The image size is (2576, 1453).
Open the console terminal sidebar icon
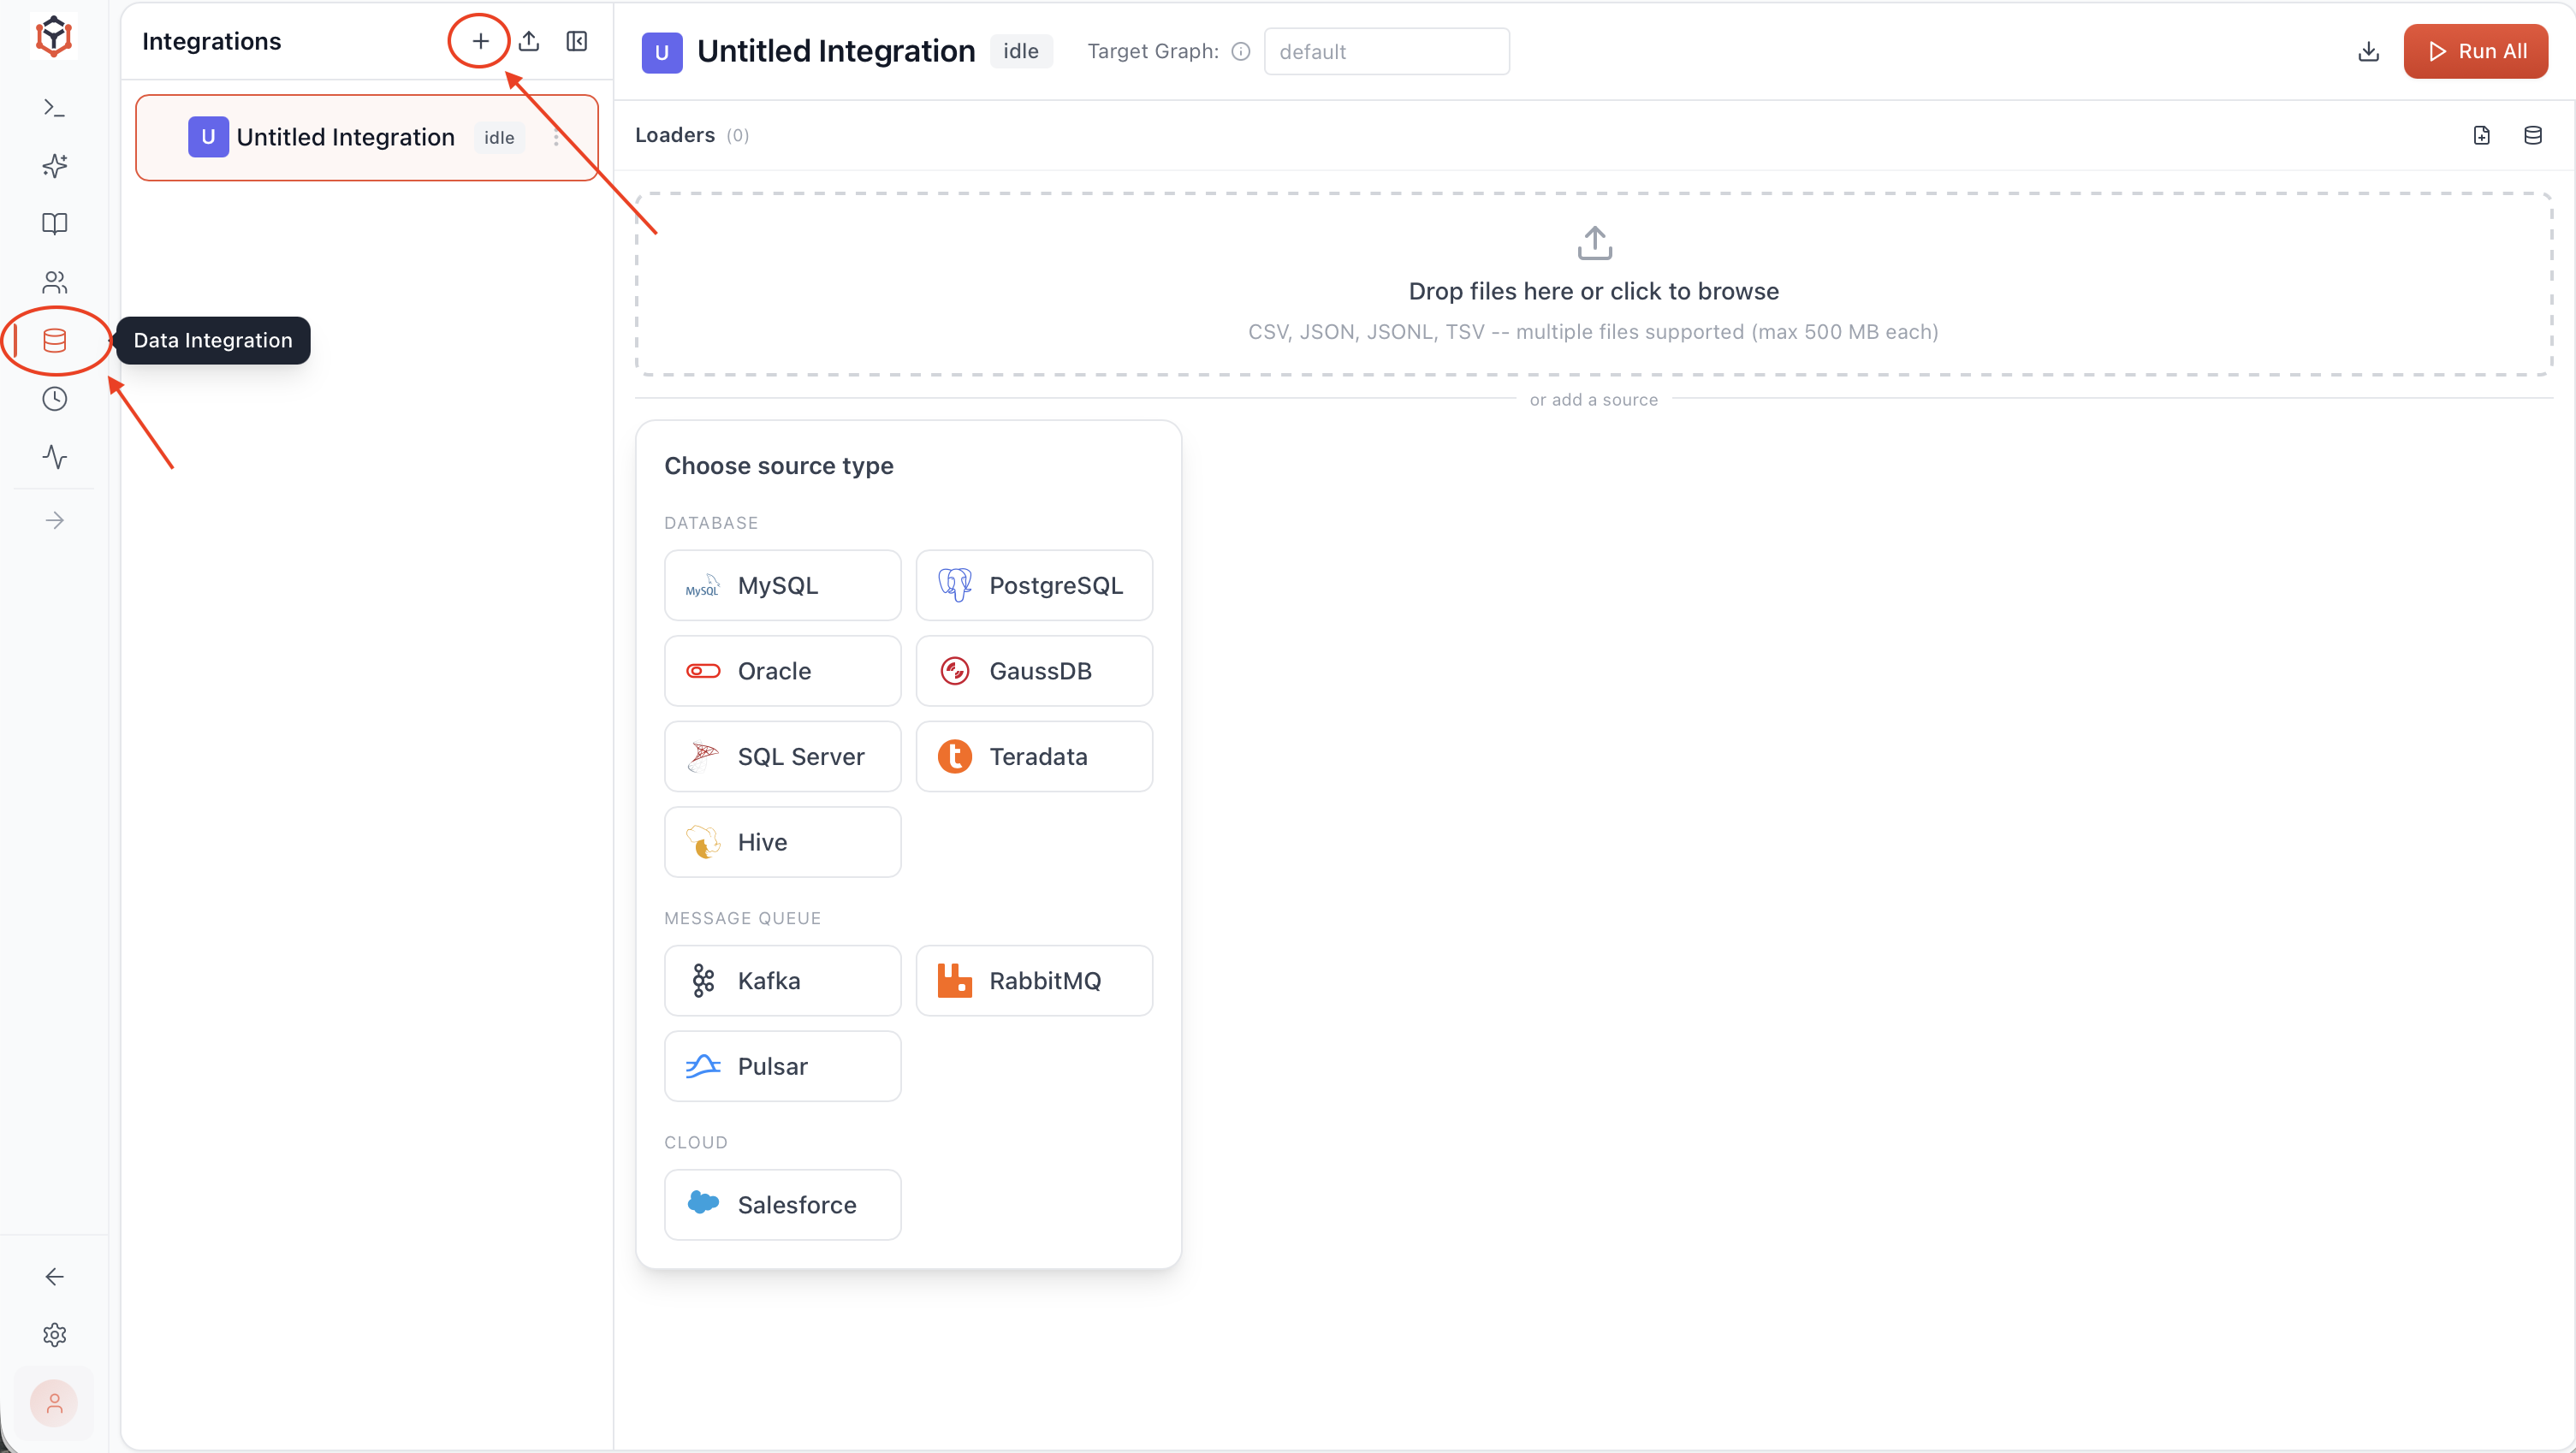pos(55,107)
